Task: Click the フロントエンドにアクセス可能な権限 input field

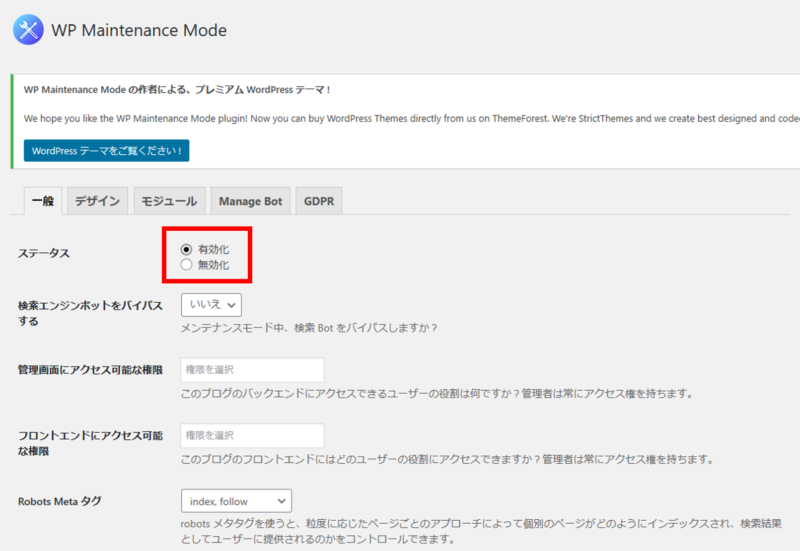Action: pos(253,436)
